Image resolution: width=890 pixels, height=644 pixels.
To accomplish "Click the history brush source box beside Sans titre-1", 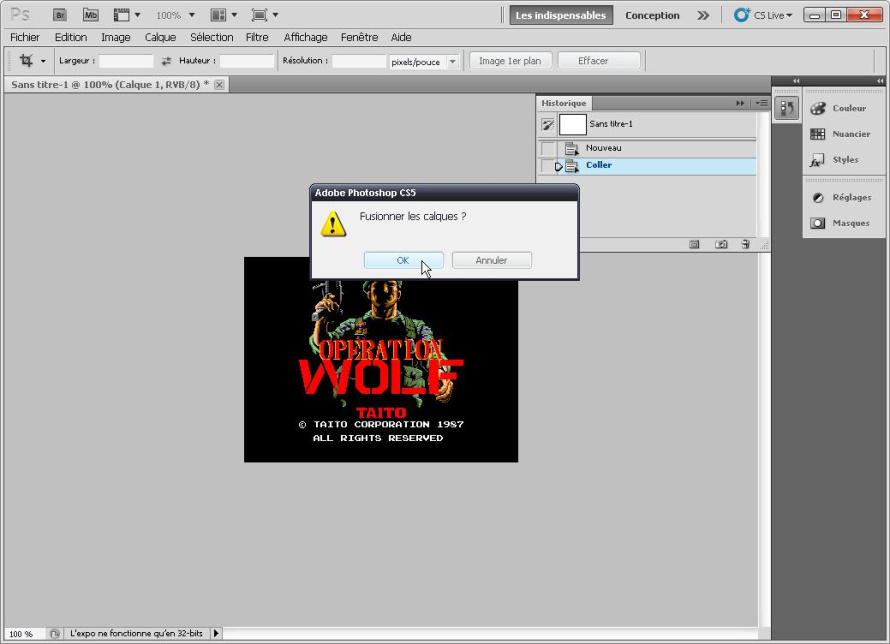I will tap(547, 124).
